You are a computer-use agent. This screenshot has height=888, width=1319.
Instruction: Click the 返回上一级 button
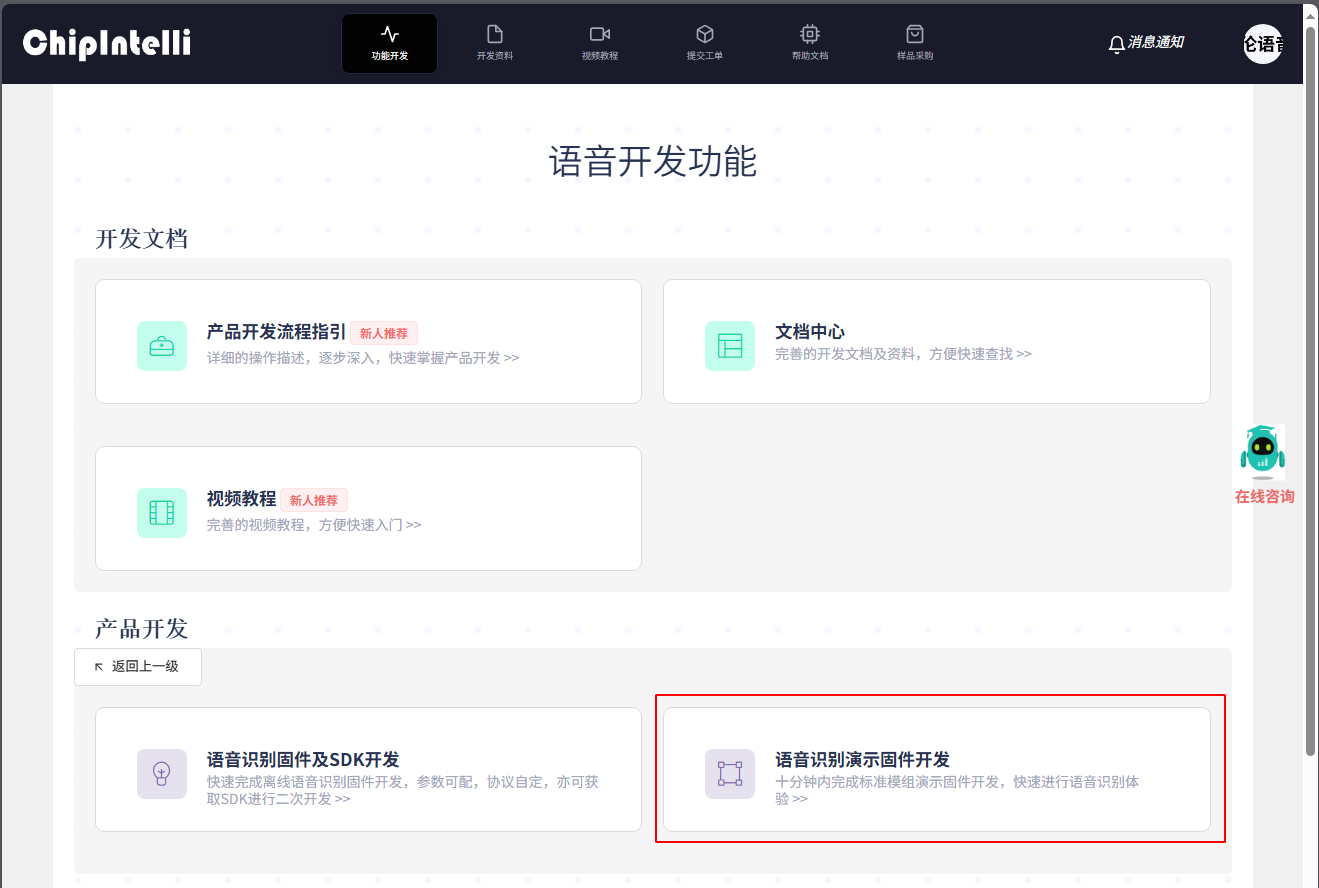click(x=138, y=667)
